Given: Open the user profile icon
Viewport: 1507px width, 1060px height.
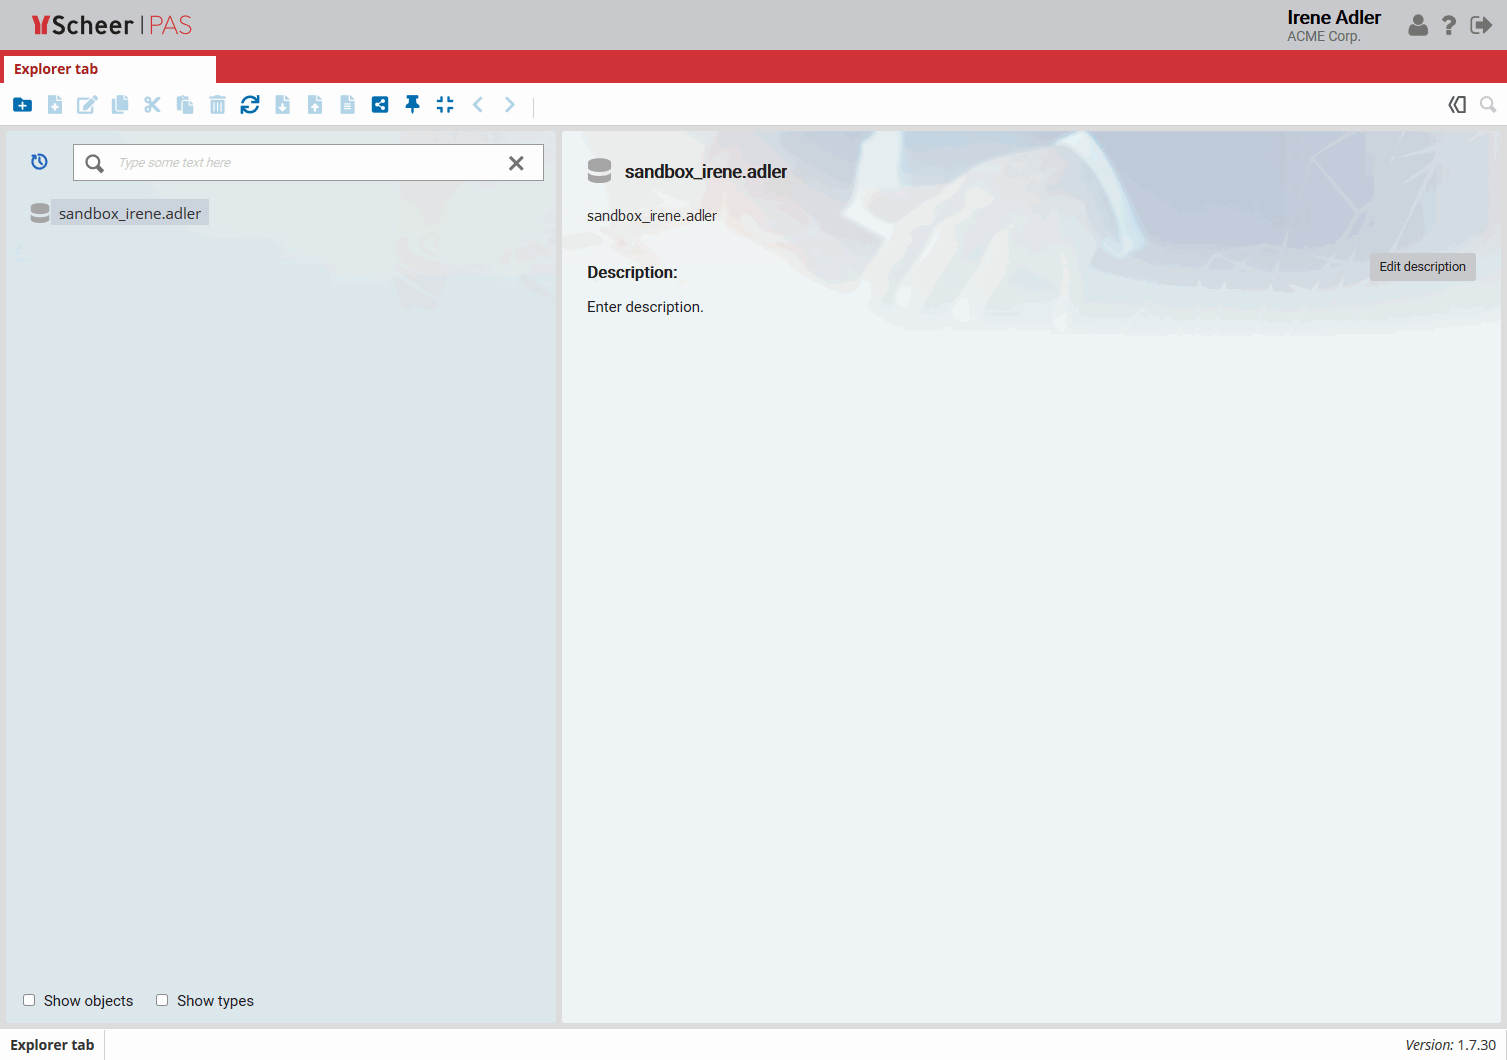Looking at the screenshot, I should [1418, 25].
